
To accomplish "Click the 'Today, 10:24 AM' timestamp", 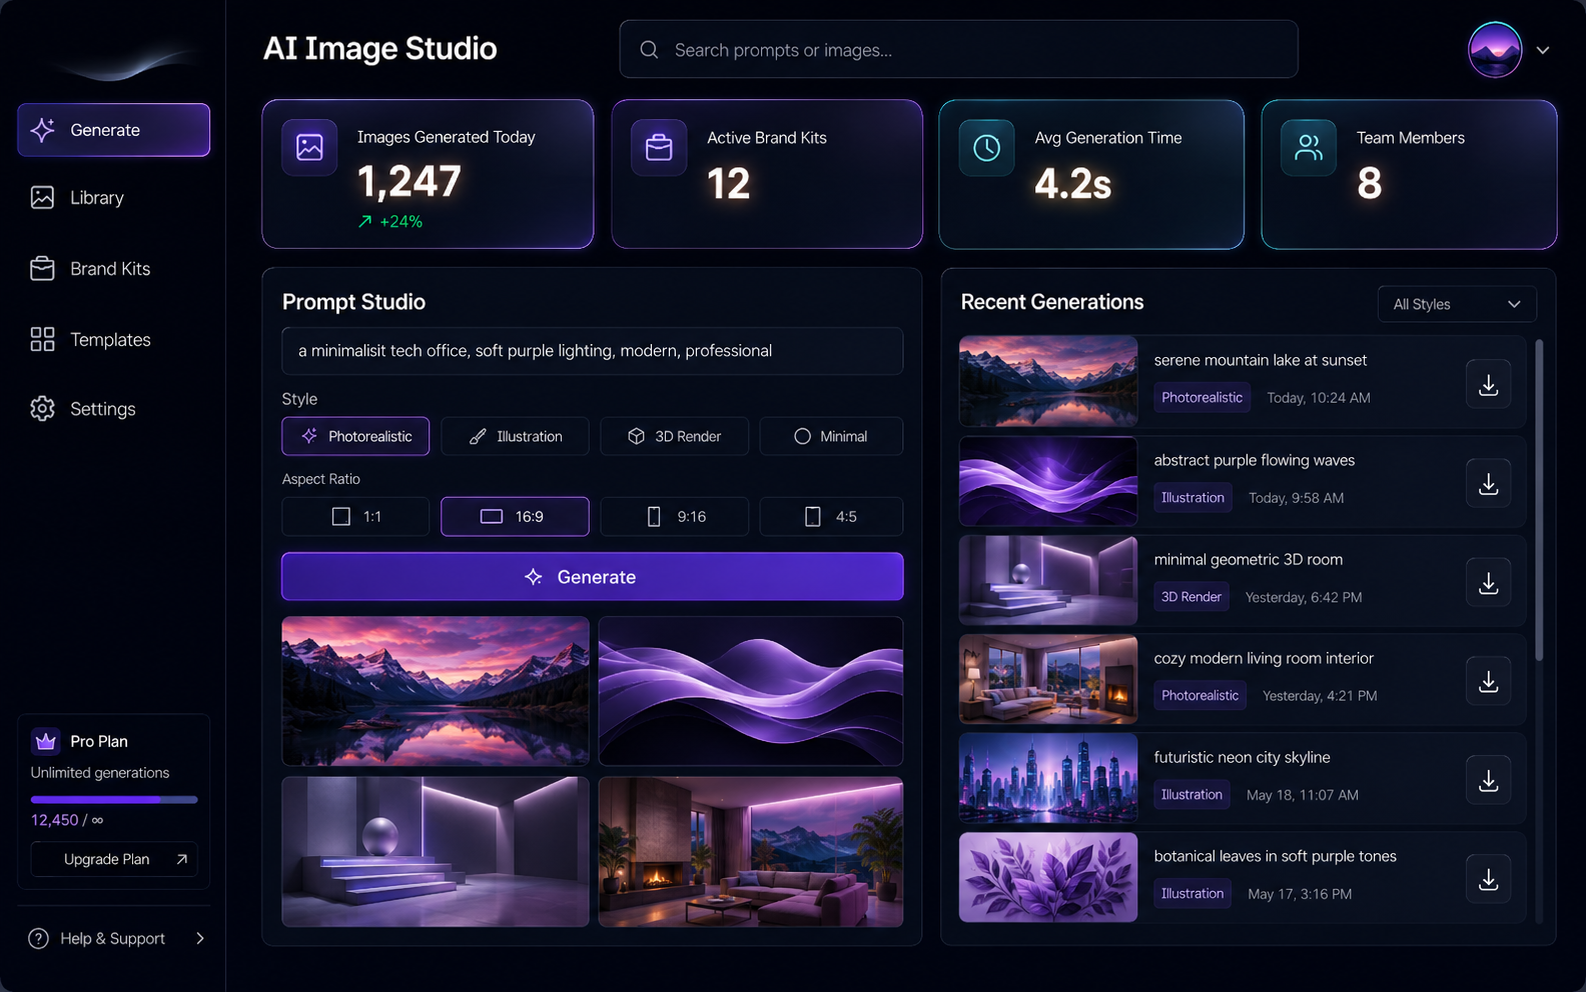I will [x=1318, y=398].
